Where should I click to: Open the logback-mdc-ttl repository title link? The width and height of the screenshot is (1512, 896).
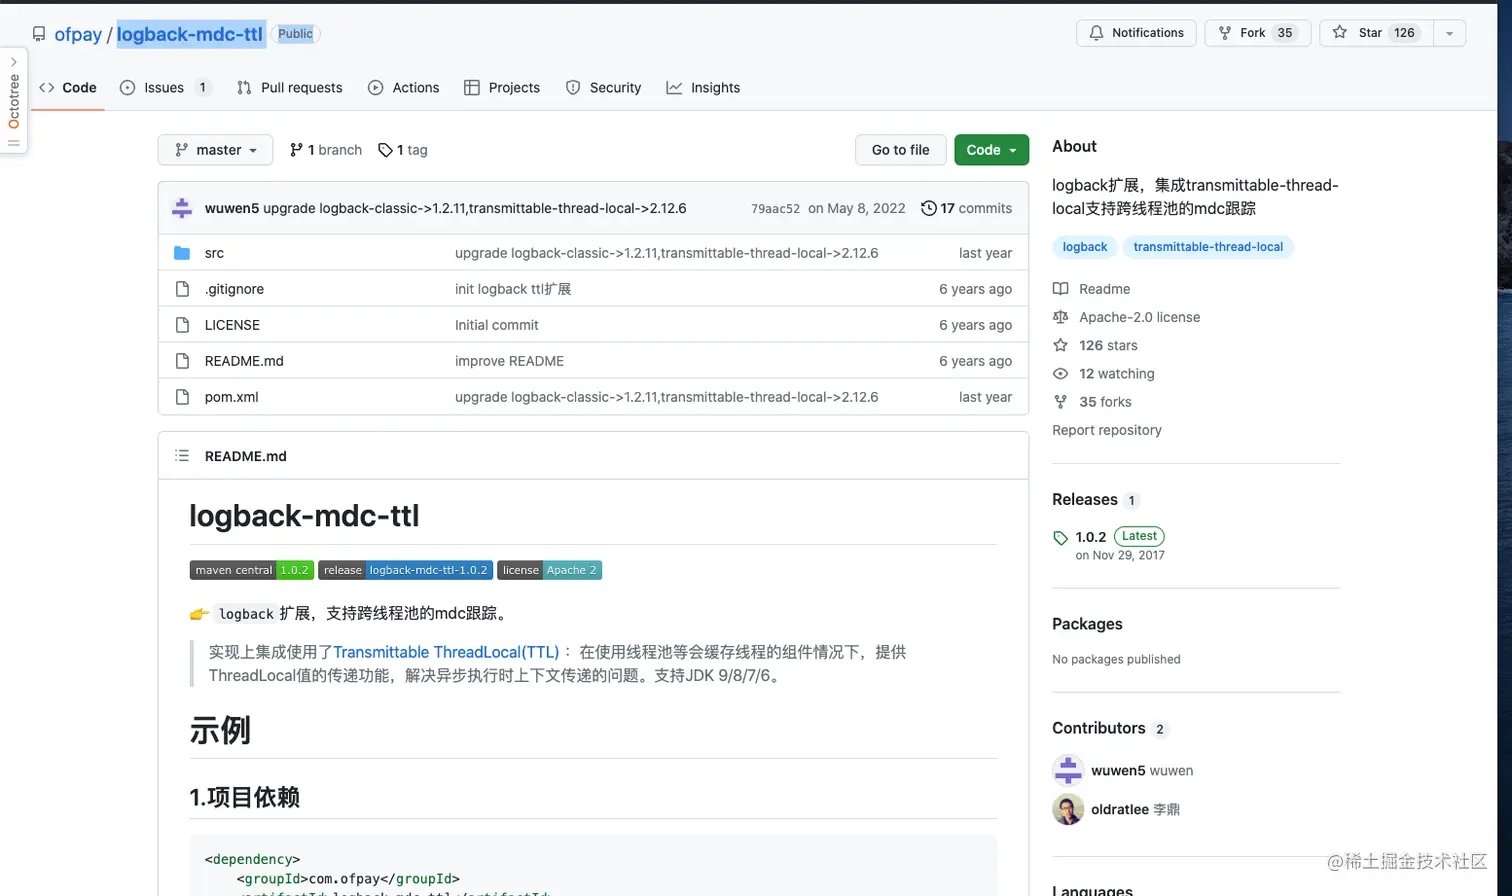(x=190, y=34)
